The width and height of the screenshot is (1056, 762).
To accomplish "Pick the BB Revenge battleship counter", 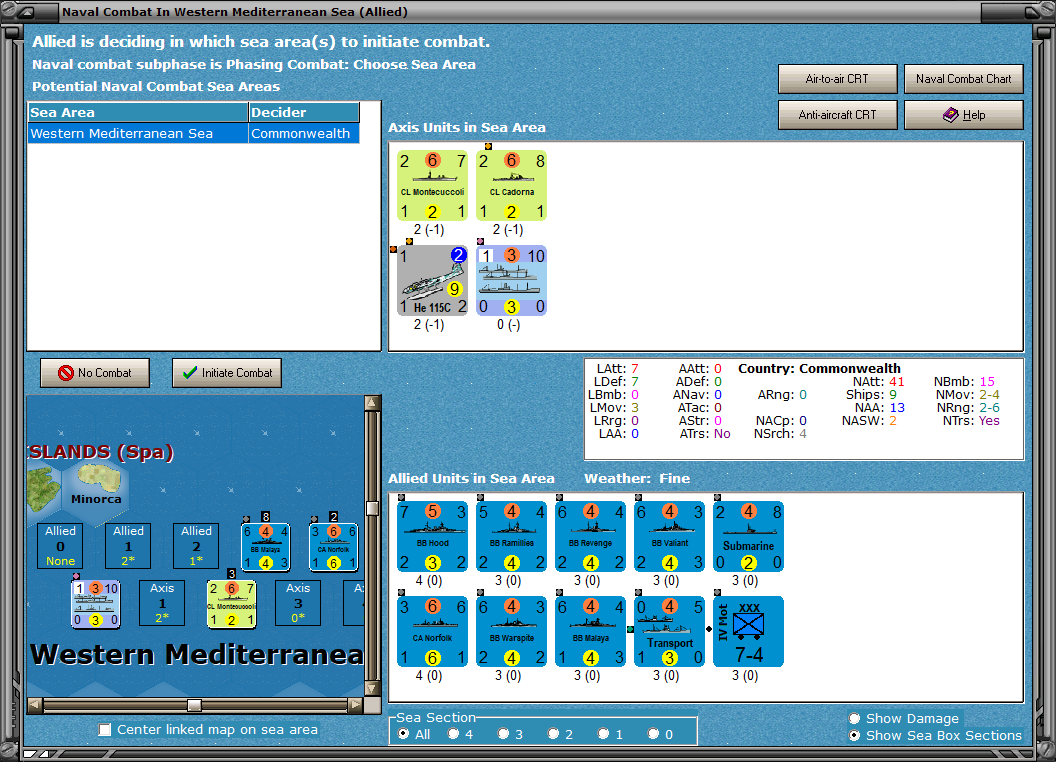I will (x=590, y=536).
